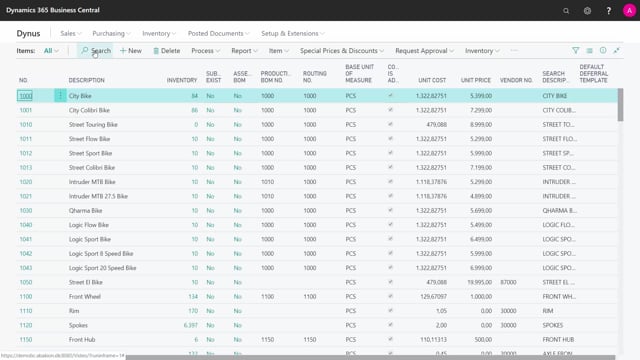This screenshot has width=640, height=360.
Task: Open the search magnifier in top bar
Action: (566, 11)
